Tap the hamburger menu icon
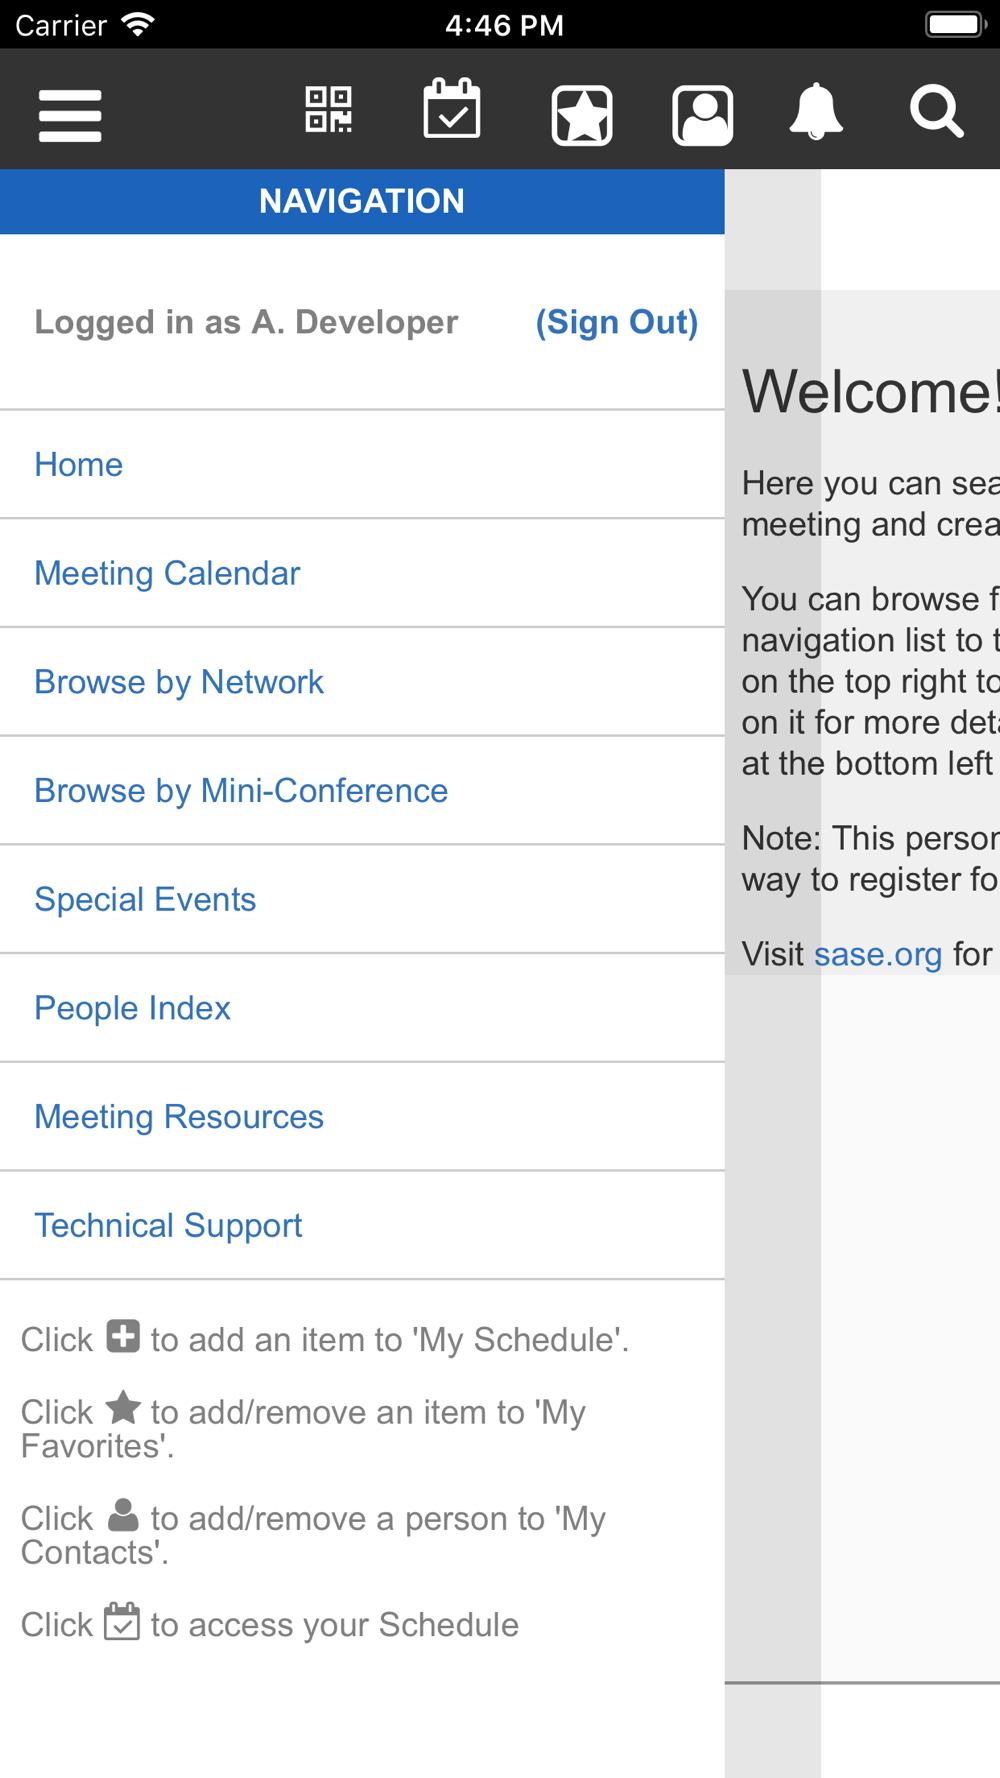 70,116
